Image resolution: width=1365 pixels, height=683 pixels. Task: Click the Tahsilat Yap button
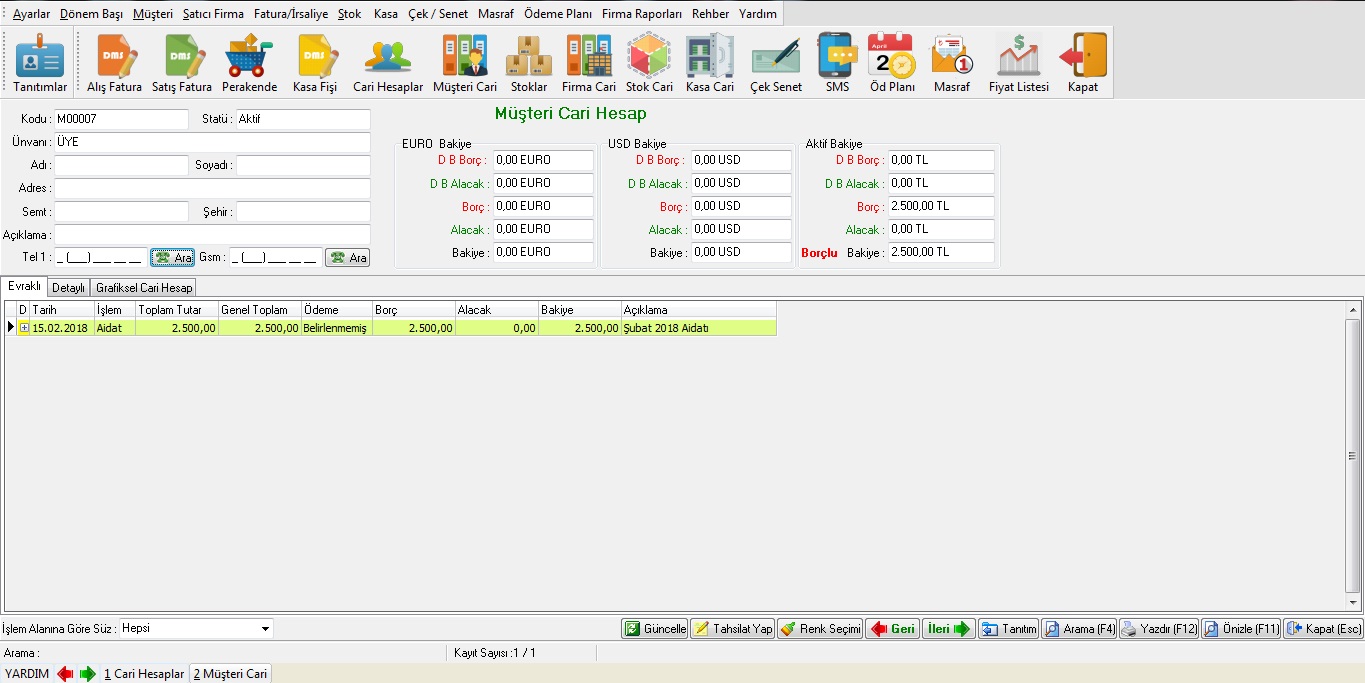(733, 629)
